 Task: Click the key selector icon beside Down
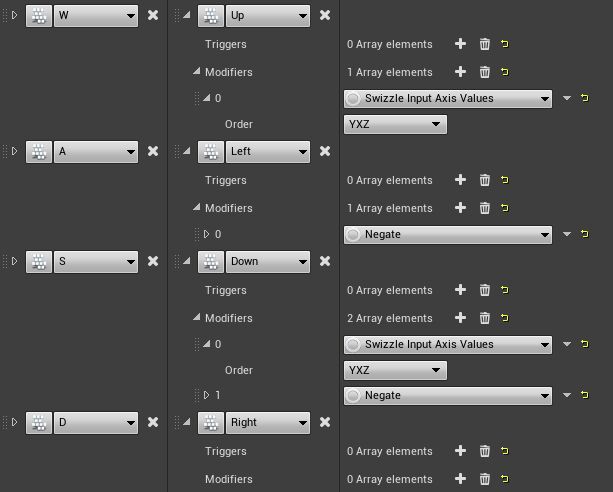(211, 261)
